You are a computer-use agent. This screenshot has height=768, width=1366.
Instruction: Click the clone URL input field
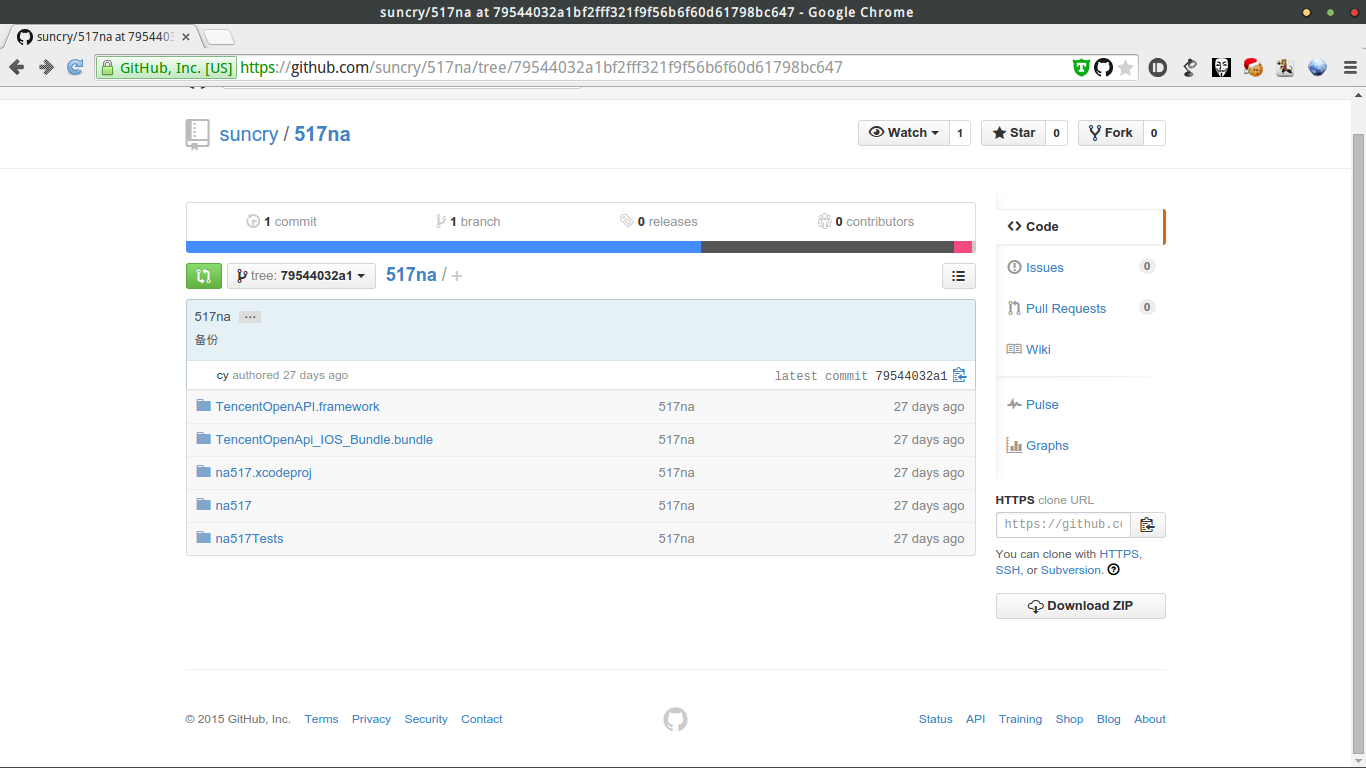click(x=1063, y=525)
